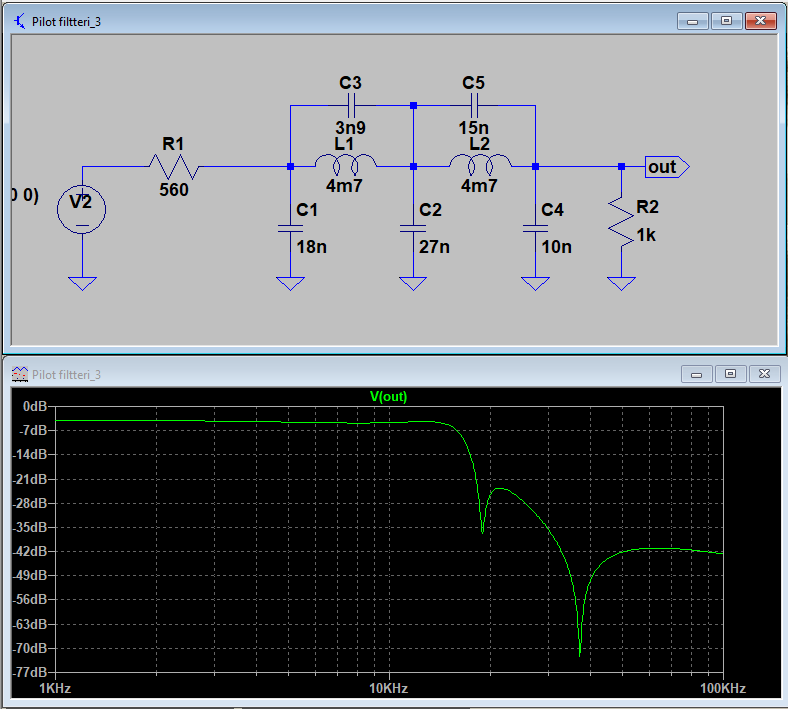Maximize the schematic window

tap(726, 20)
